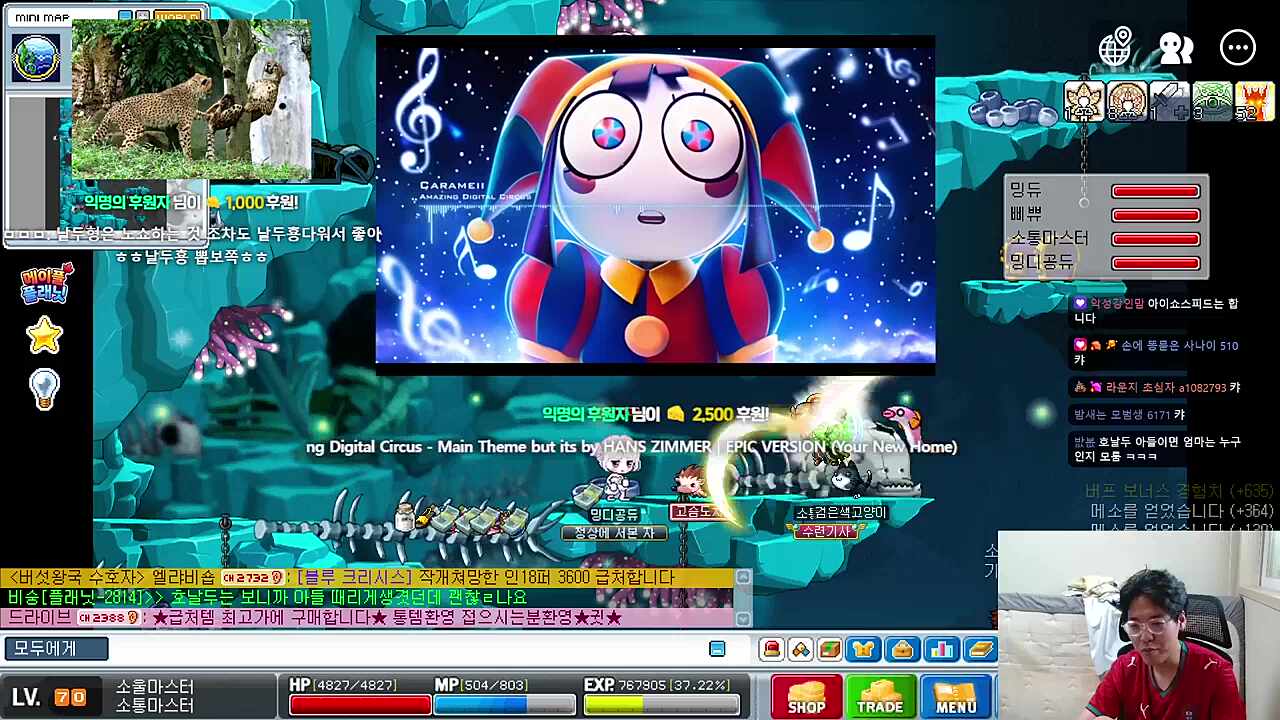
Task: Click the 밍듀 party HP bar
Action: pyautogui.click(x=1155, y=191)
